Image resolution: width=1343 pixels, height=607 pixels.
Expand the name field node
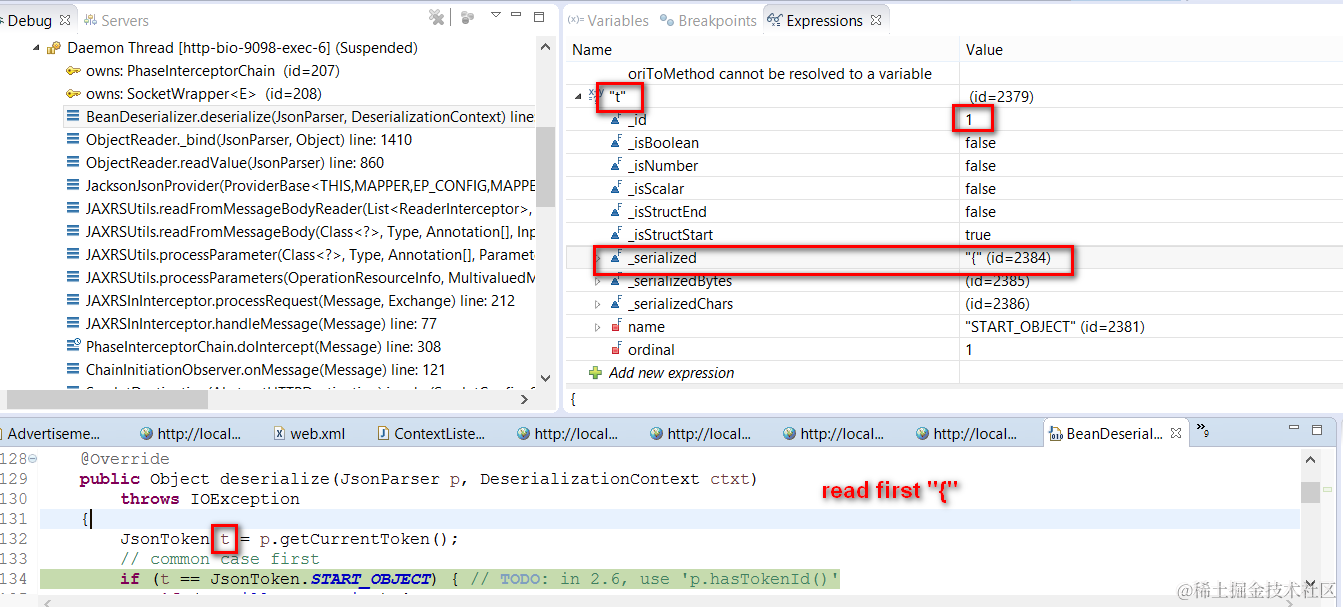point(598,327)
